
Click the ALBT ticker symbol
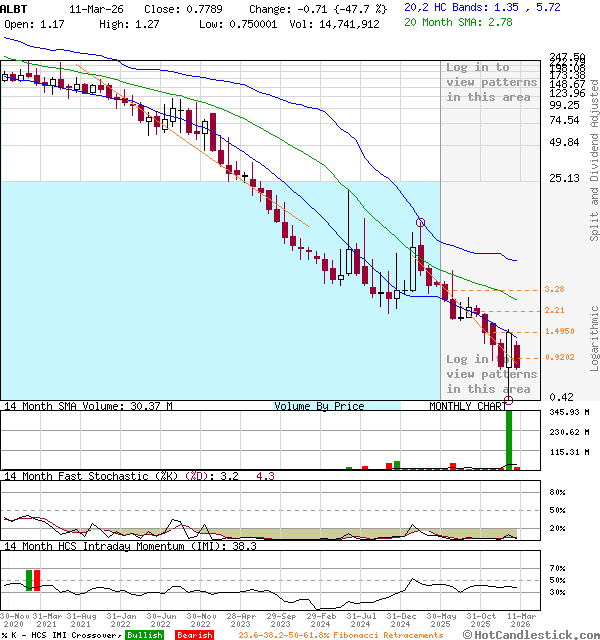pyautogui.click(x=16, y=7)
